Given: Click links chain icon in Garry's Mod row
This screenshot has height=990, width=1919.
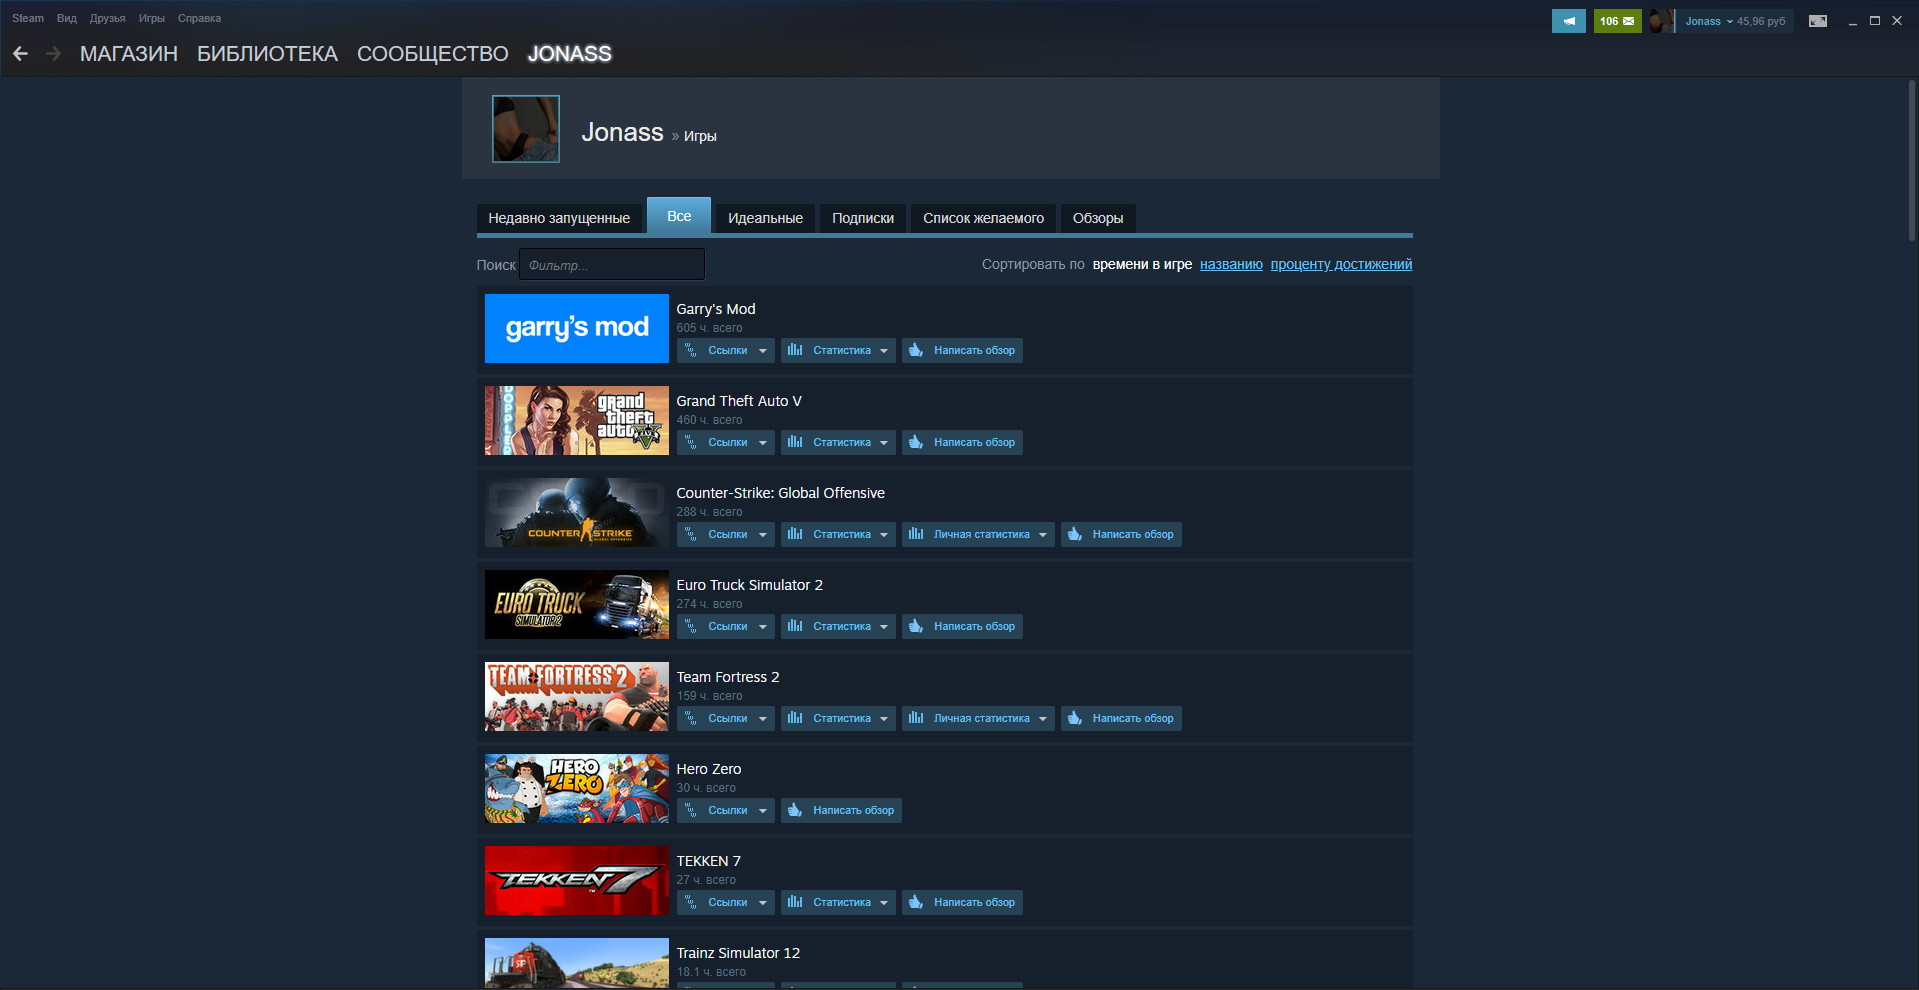Looking at the screenshot, I should pos(691,350).
